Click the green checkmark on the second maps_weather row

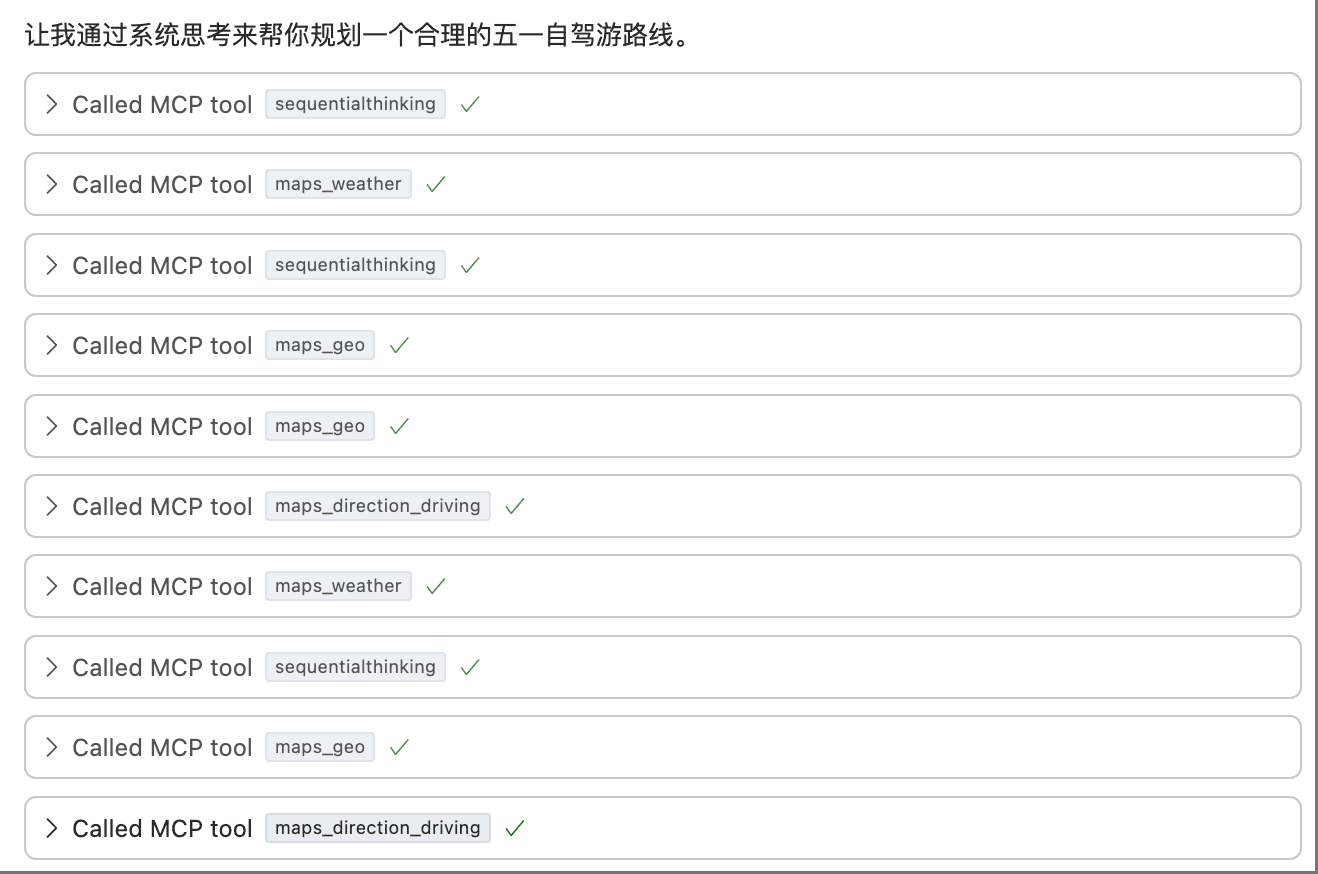pyautogui.click(x=435, y=586)
